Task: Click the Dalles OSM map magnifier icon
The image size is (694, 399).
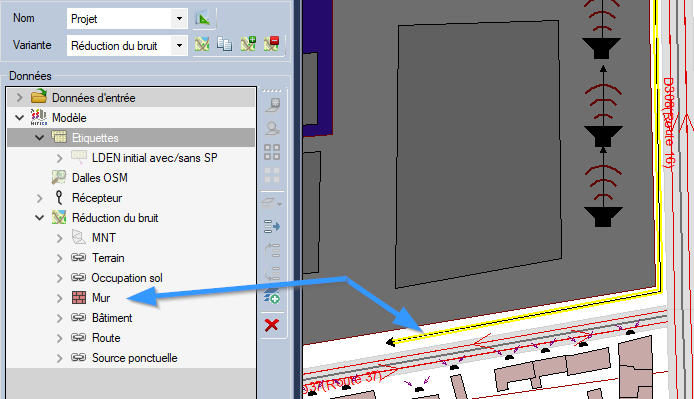Action: [59, 177]
